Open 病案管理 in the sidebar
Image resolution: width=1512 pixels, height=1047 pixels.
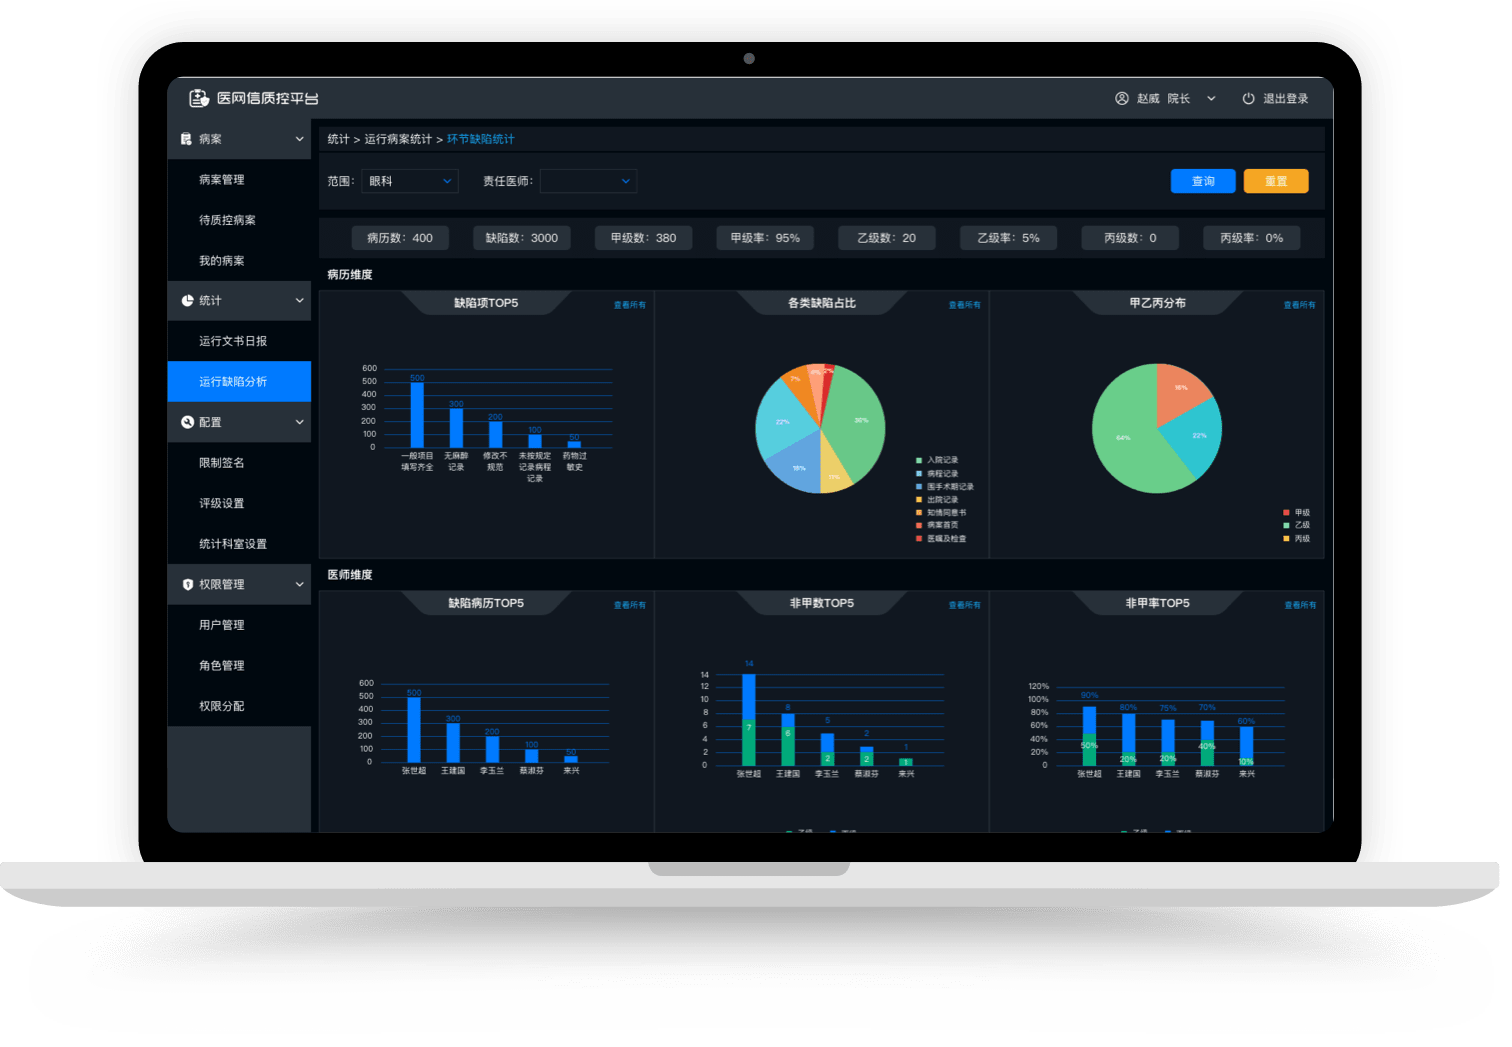[x=239, y=179]
